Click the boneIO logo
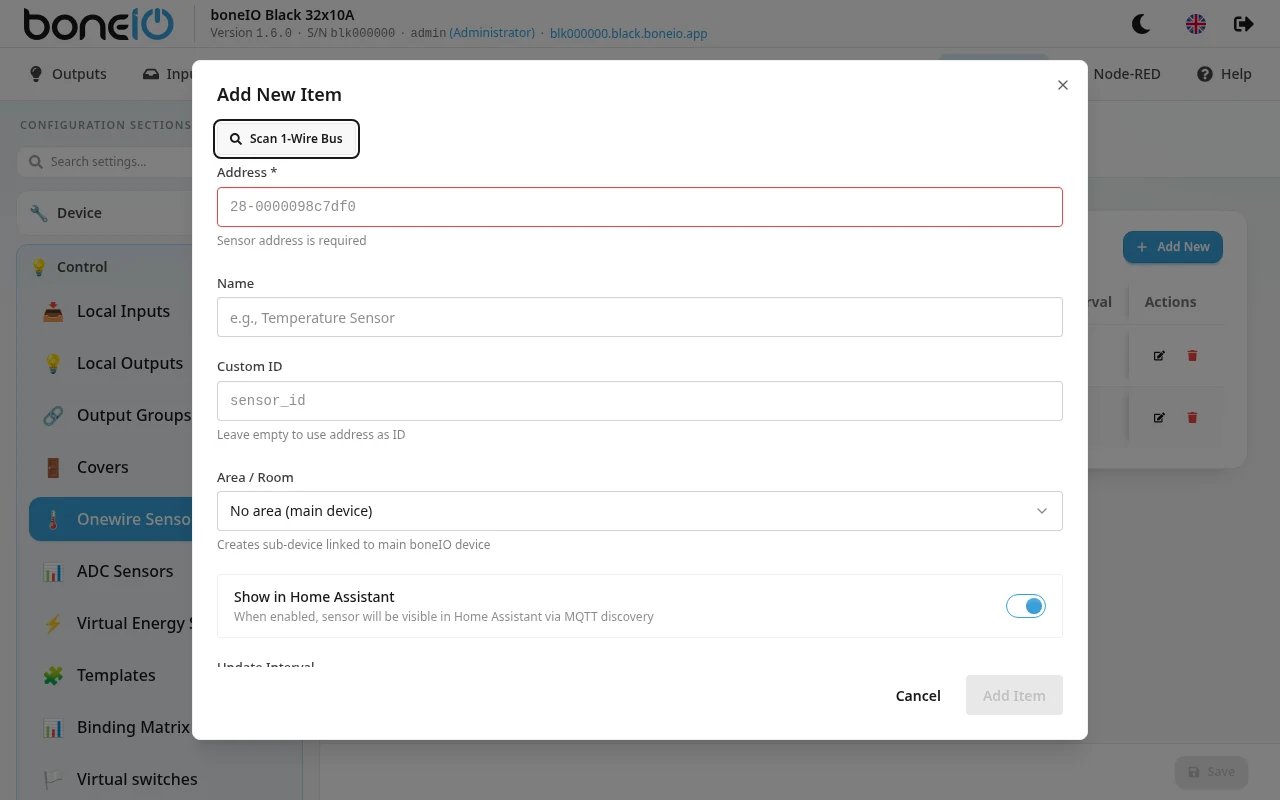 (98, 24)
